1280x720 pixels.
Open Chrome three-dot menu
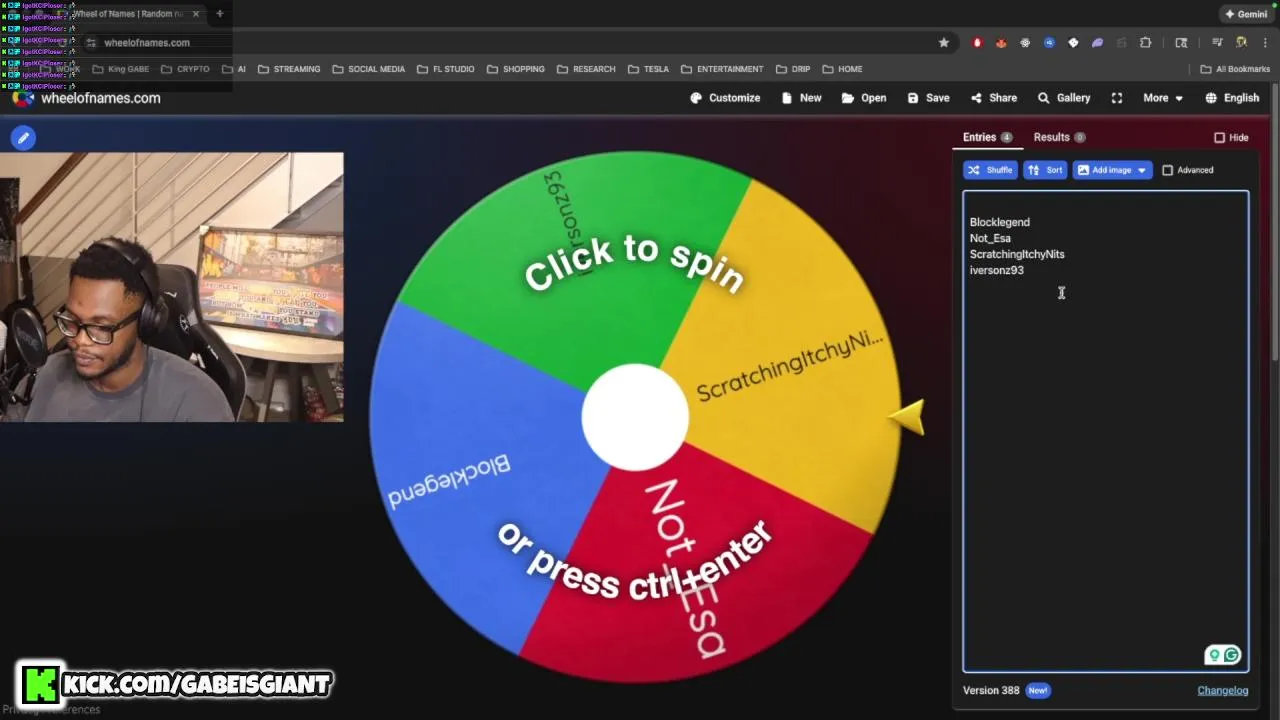coord(1265,43)
